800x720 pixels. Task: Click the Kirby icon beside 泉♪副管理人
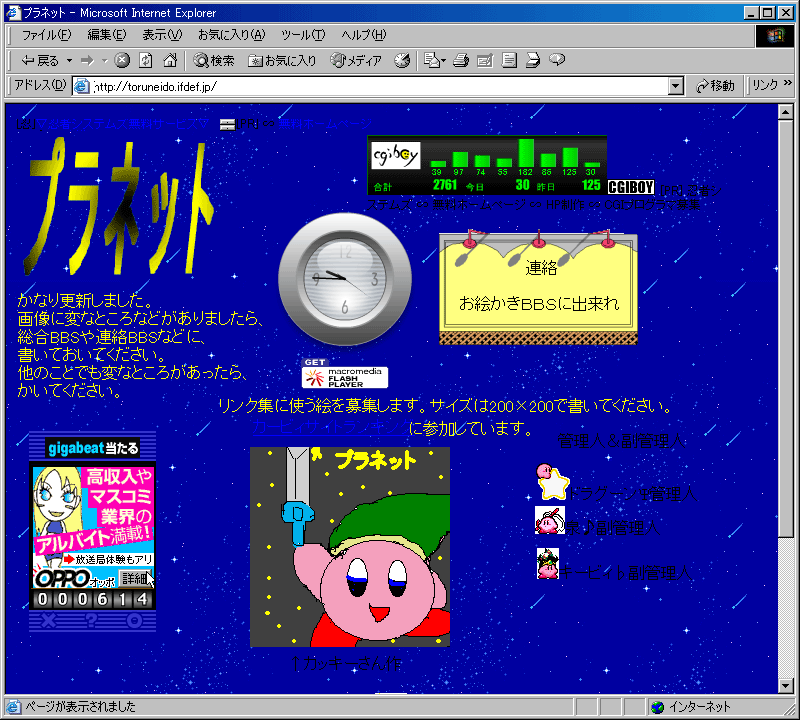(x=550, y=520)
